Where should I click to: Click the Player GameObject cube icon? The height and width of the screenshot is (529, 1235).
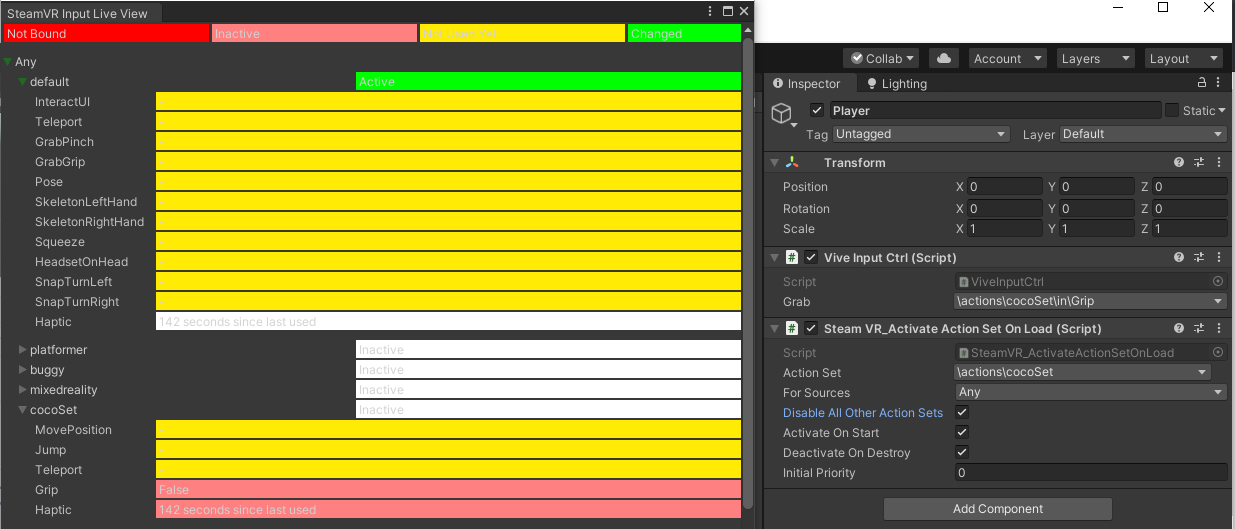pyautogui.click(x=781, y=113)
